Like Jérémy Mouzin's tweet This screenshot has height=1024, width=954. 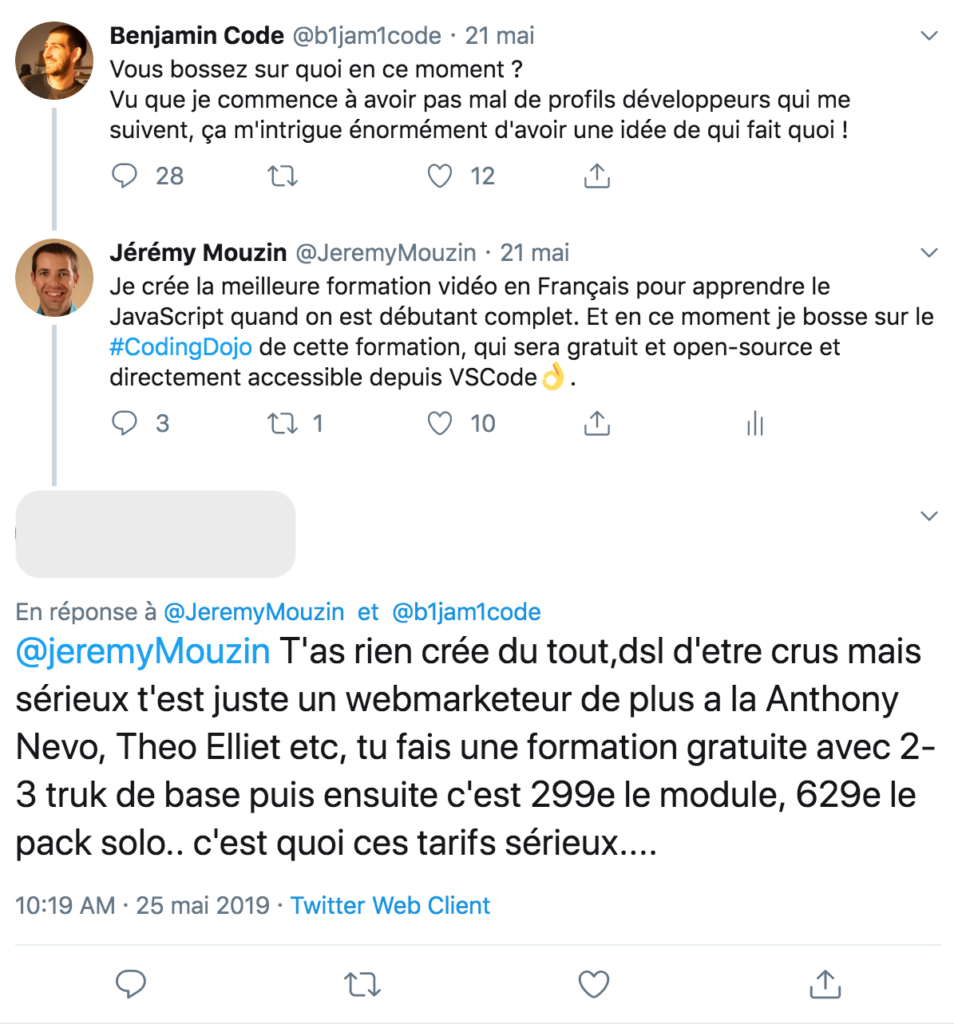pyautogui.click(x=440, y=424)
